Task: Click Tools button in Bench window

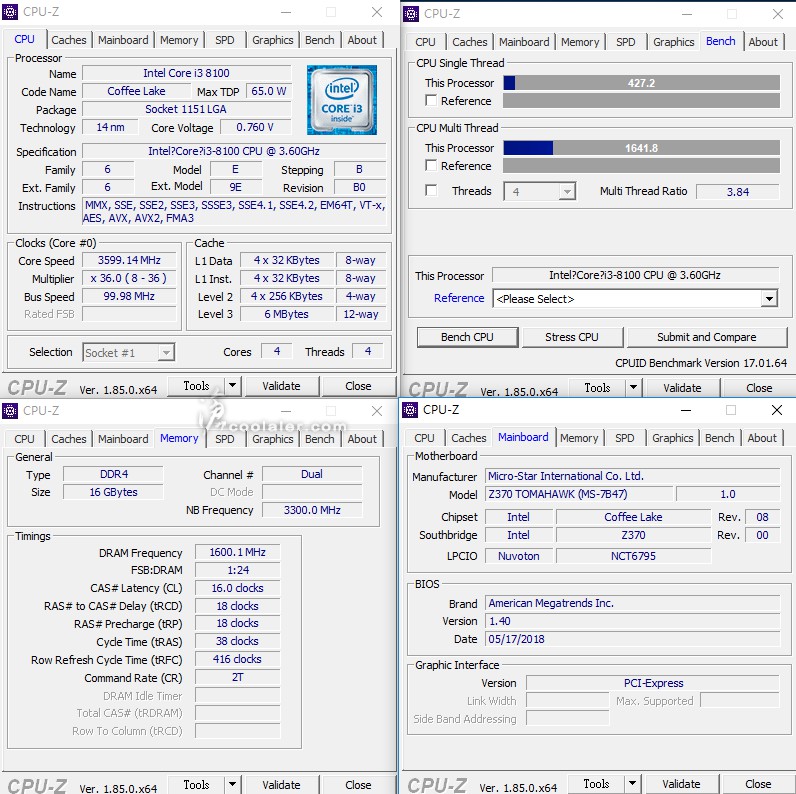Action: tap(597, 388)
